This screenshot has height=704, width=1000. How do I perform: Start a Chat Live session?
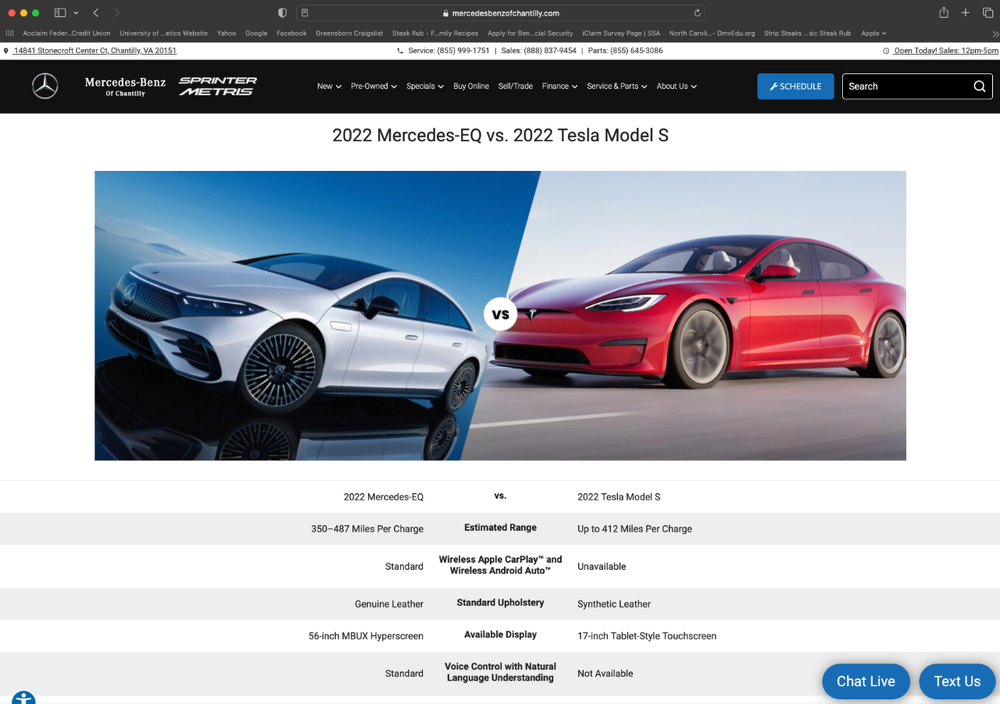865,681
